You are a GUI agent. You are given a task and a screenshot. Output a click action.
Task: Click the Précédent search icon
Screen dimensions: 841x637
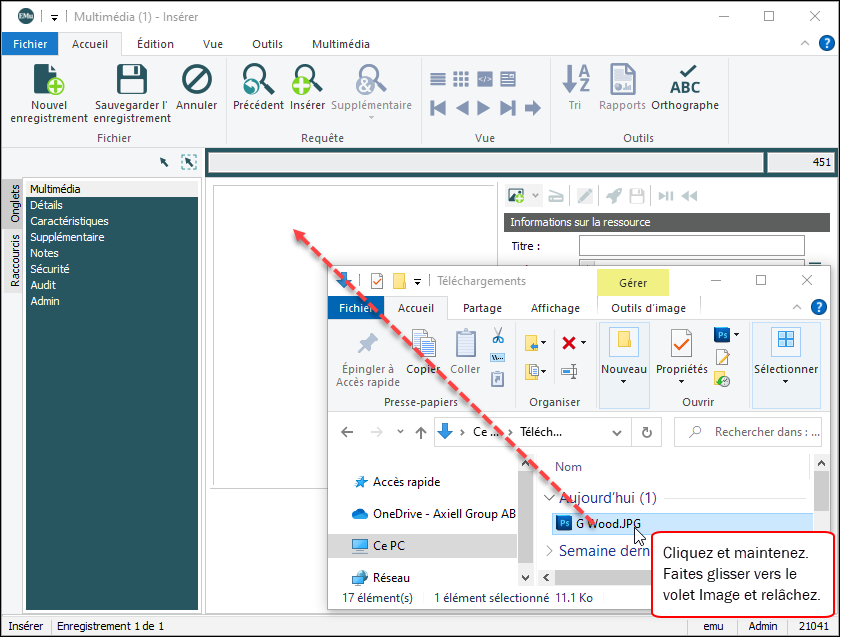tap(258, 82)
